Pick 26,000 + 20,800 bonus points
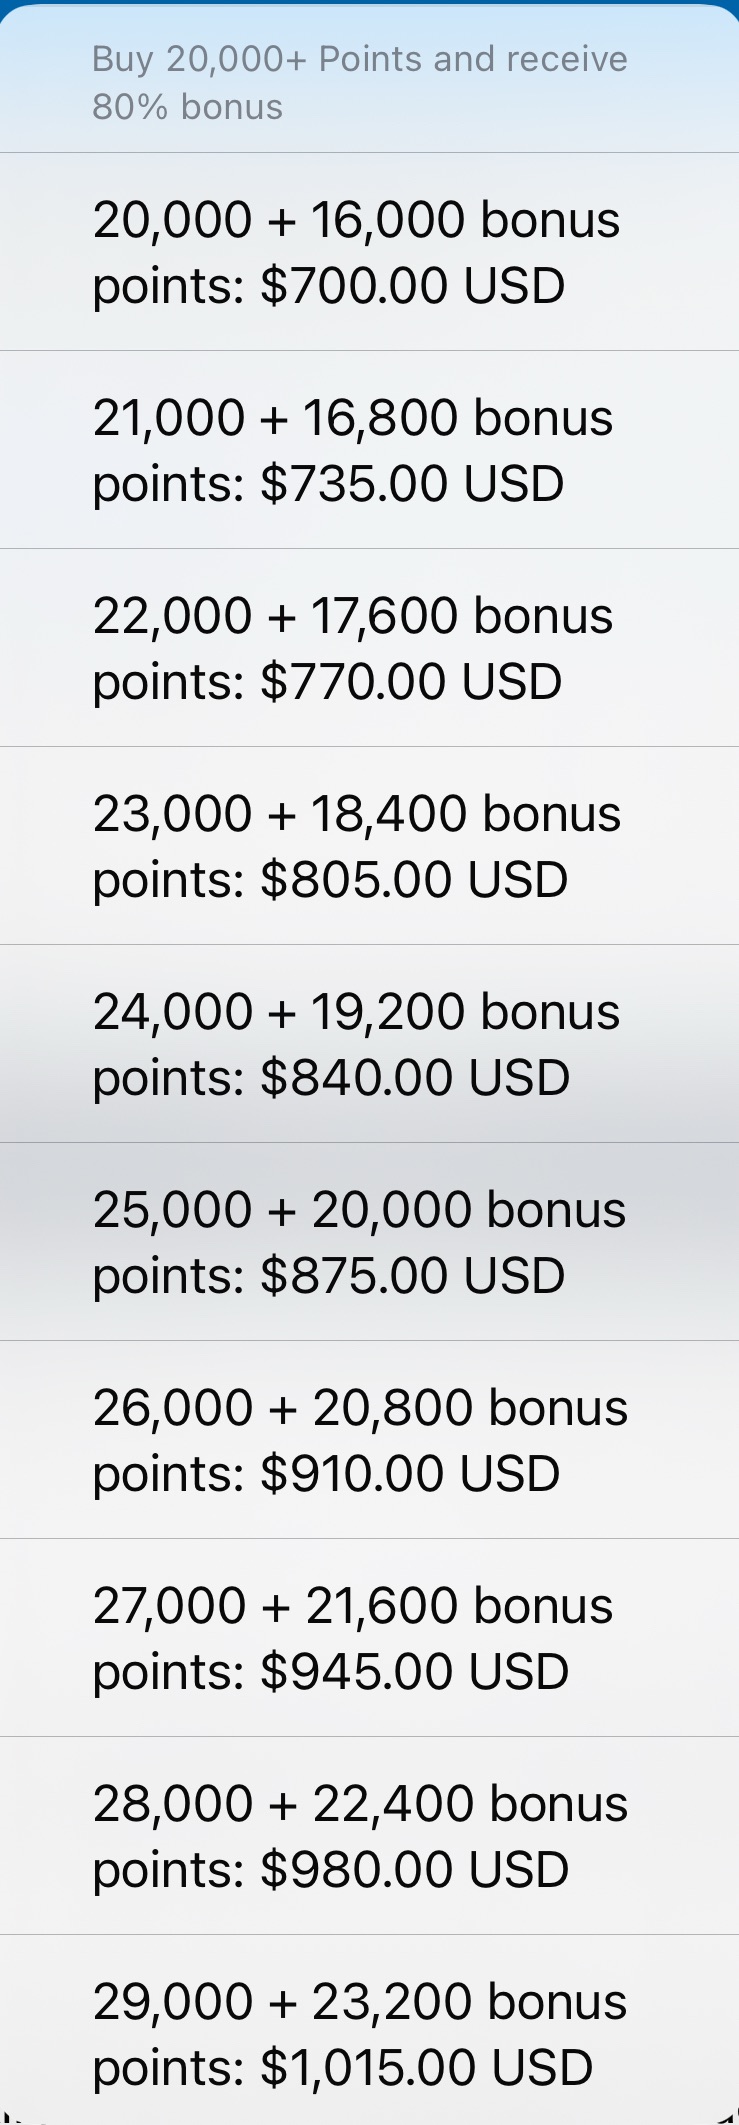Image resolution: width=739 pixels, height=2125 pixels. pos(369,1440)
